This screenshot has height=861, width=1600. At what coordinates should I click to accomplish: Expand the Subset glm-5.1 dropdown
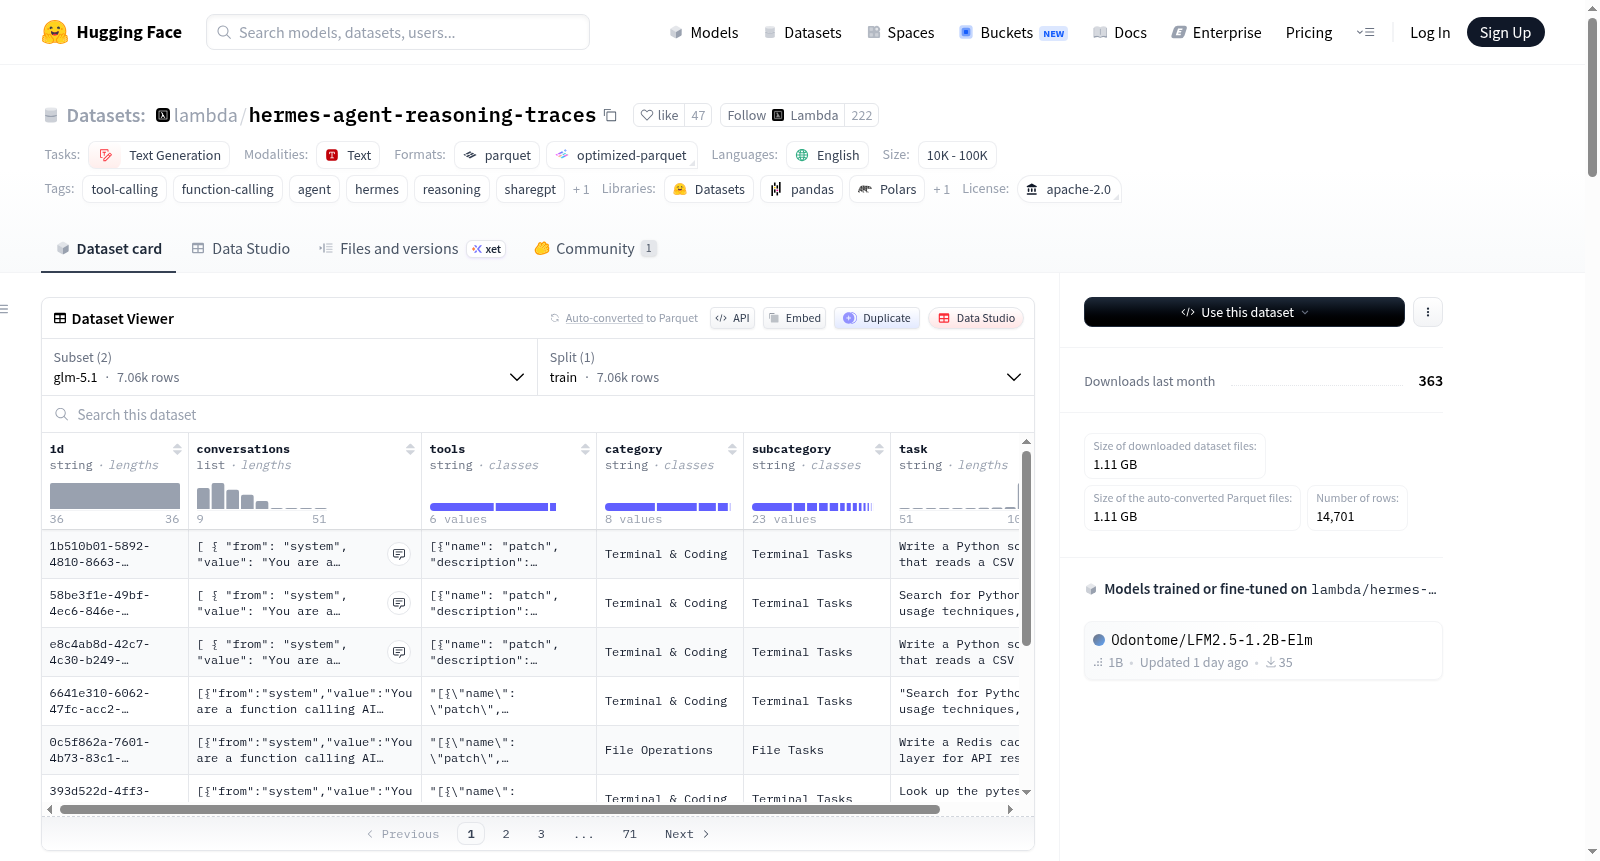click(x=290, y=367)
